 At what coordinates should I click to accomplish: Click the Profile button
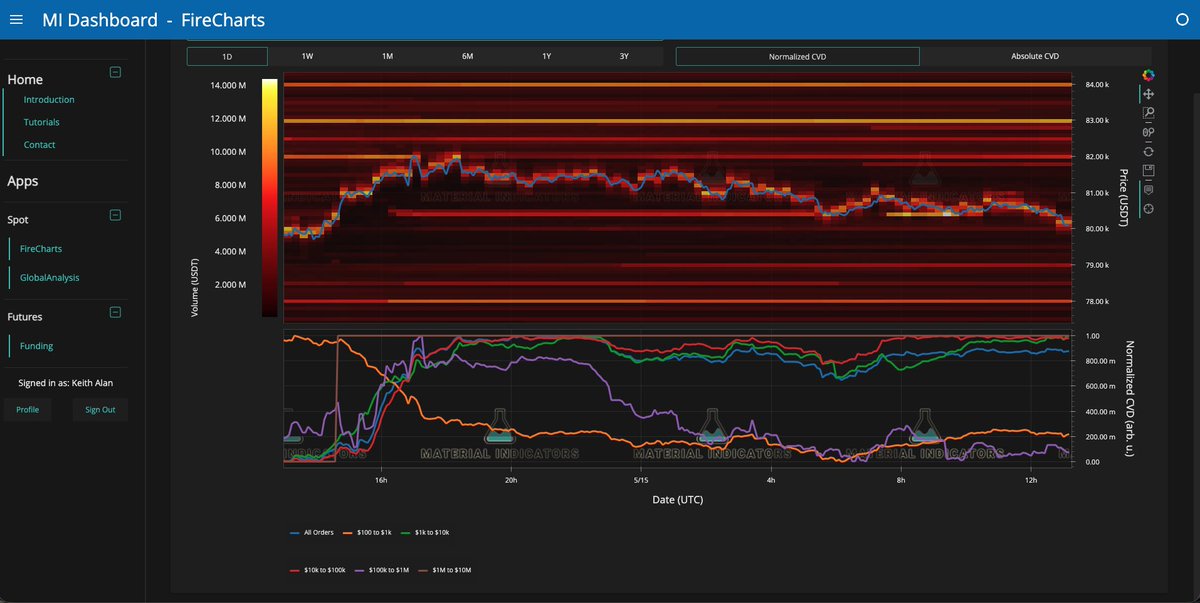[28, 409]
